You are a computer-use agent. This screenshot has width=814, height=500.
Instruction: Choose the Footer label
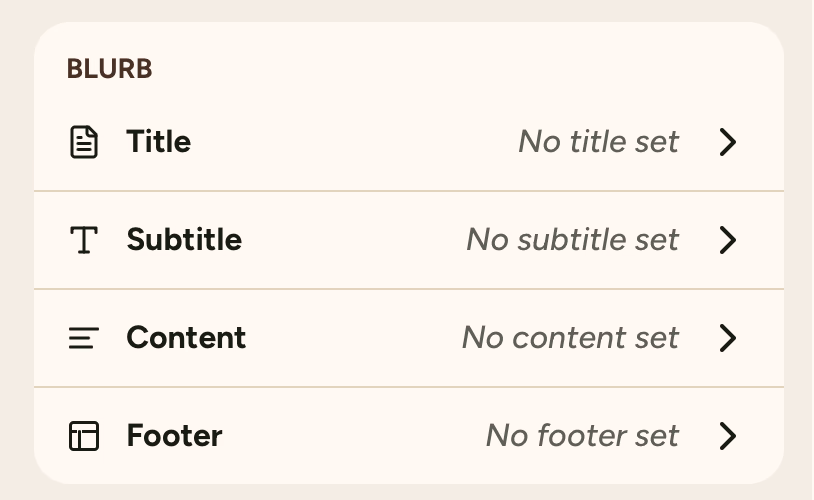(174, 436)
